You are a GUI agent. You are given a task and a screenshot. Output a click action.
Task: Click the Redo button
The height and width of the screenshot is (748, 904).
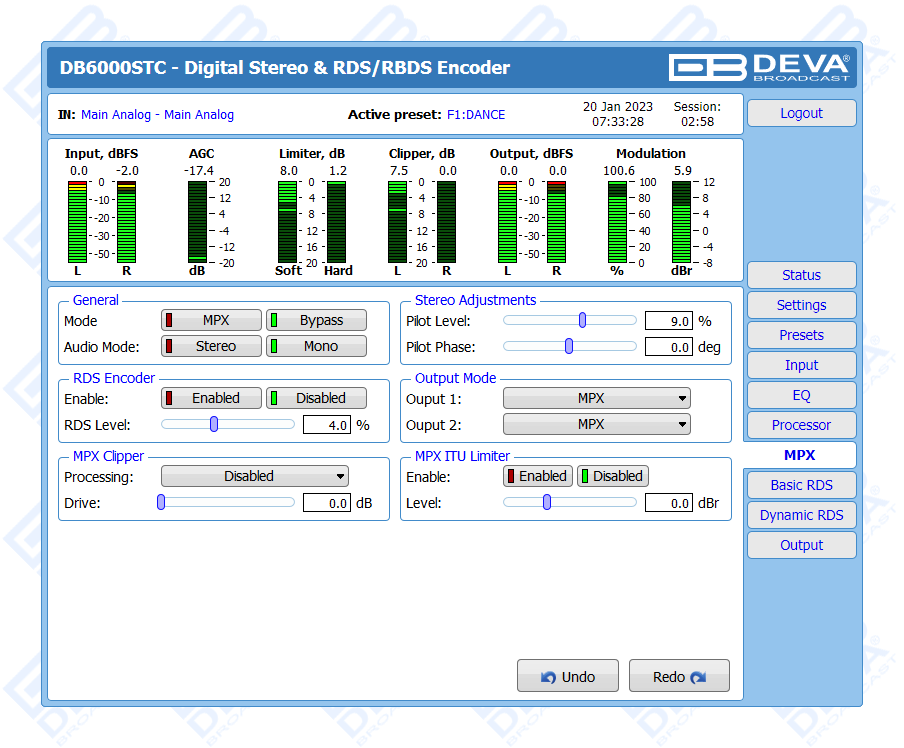click(679, 677)
